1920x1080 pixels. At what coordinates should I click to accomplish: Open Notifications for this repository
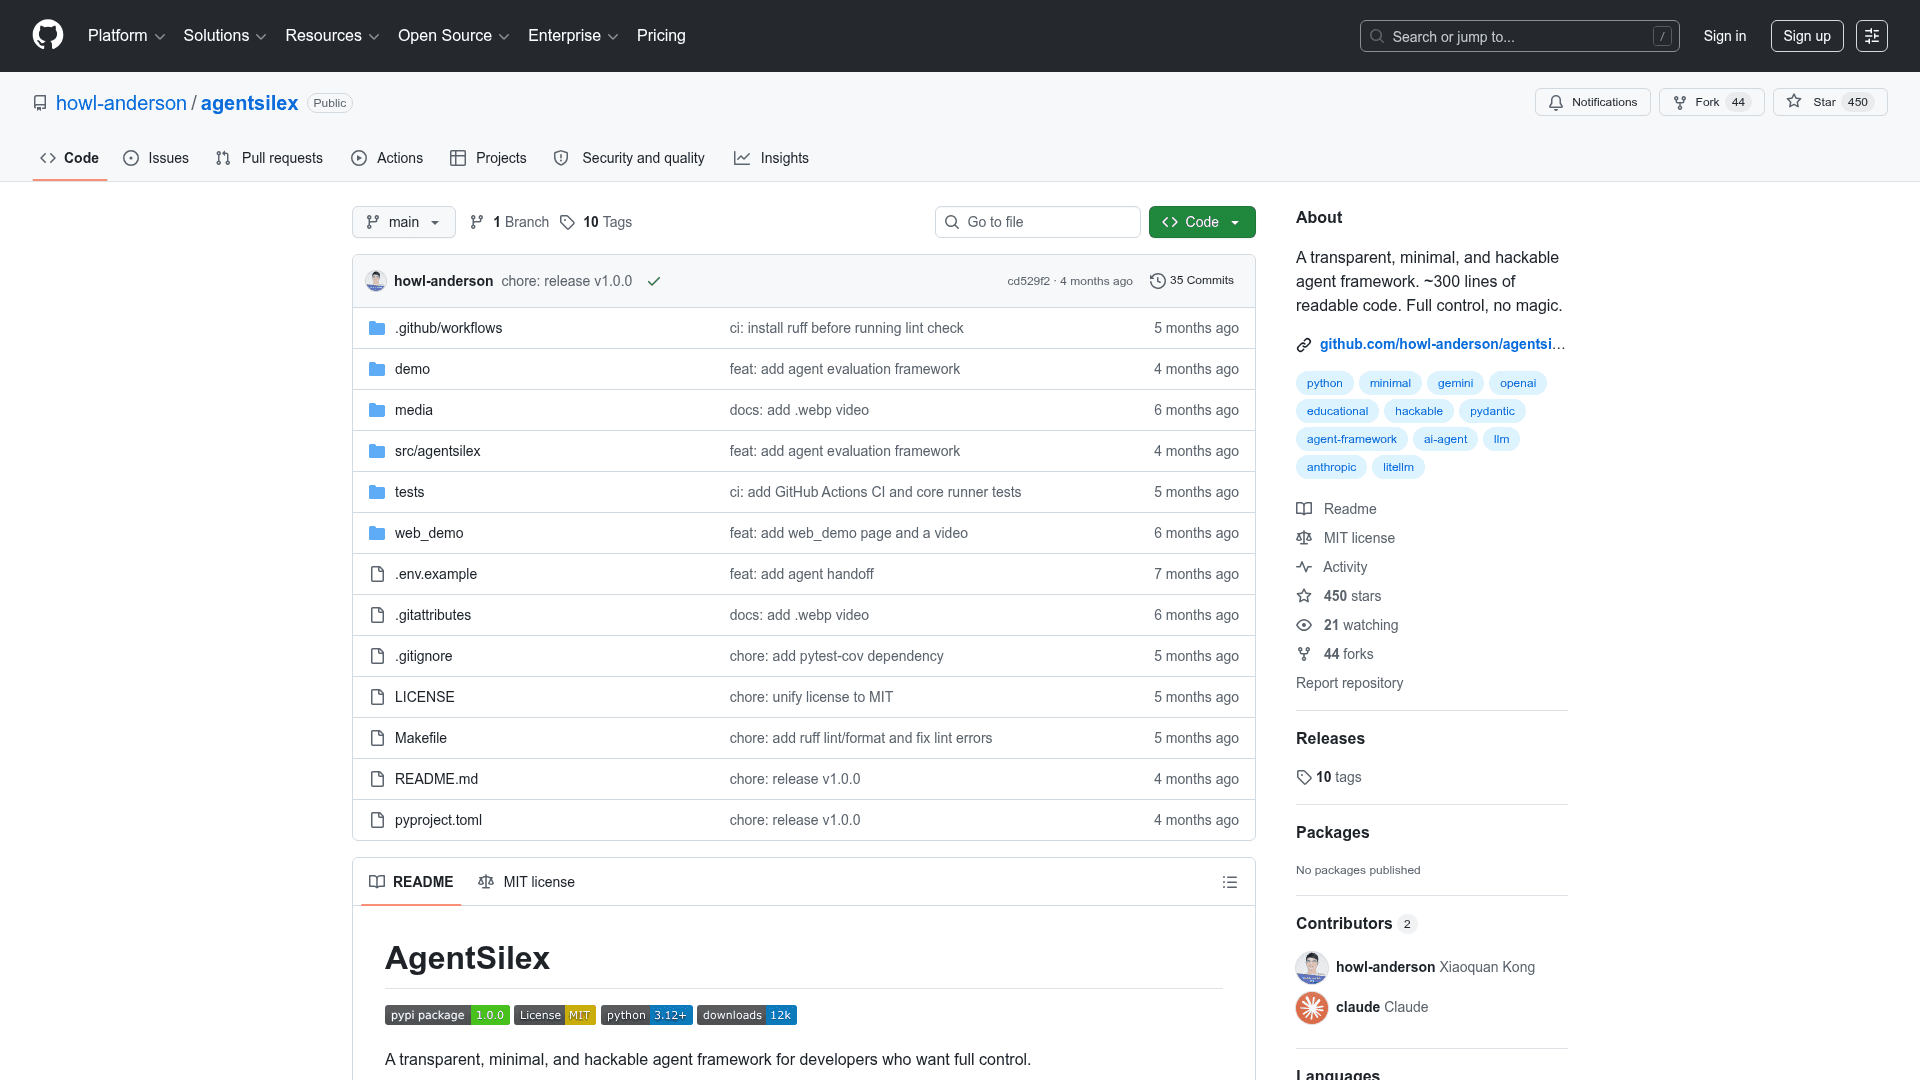[1593, 102]
